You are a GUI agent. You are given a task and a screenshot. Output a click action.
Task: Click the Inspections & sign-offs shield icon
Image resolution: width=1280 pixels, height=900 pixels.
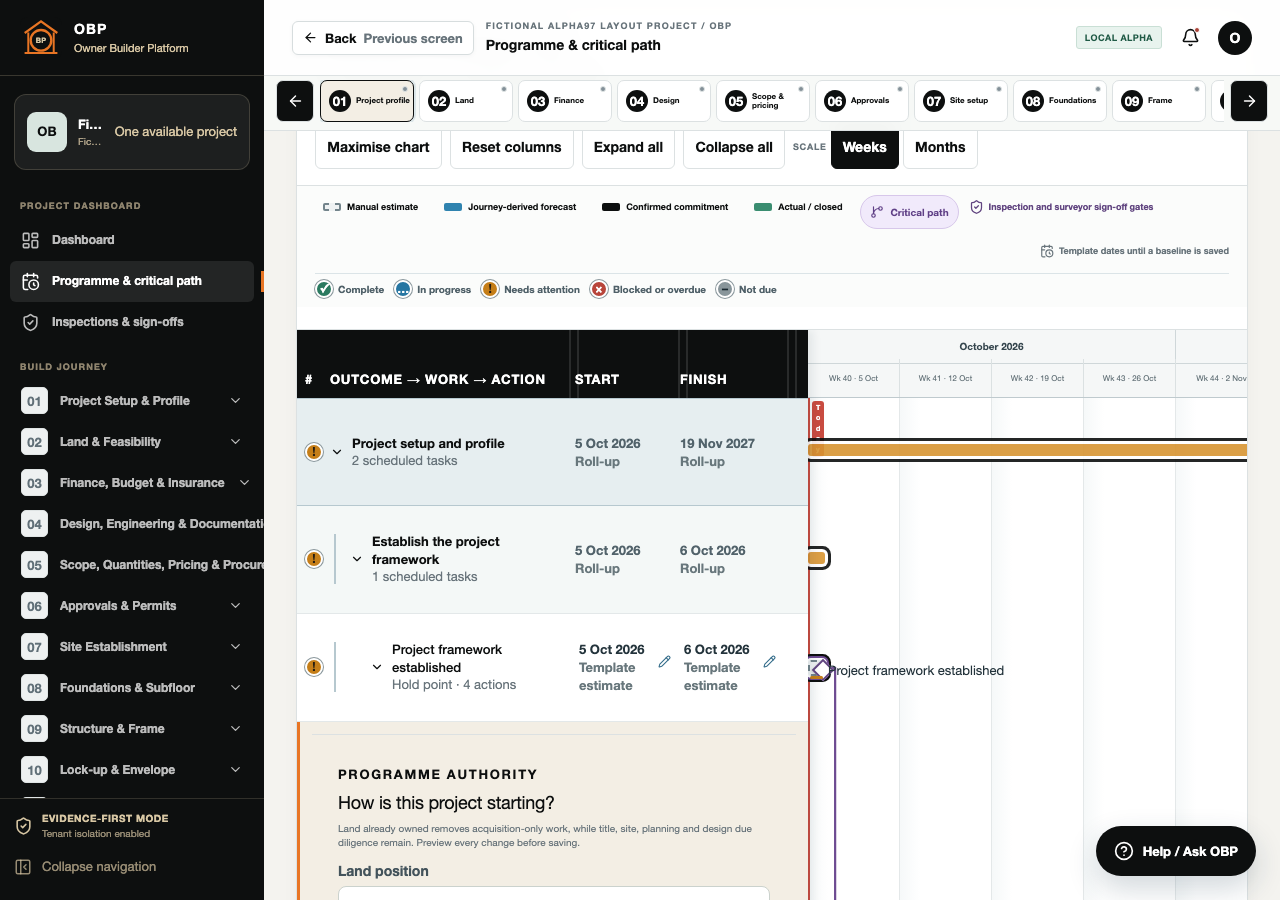click(31, 322)
